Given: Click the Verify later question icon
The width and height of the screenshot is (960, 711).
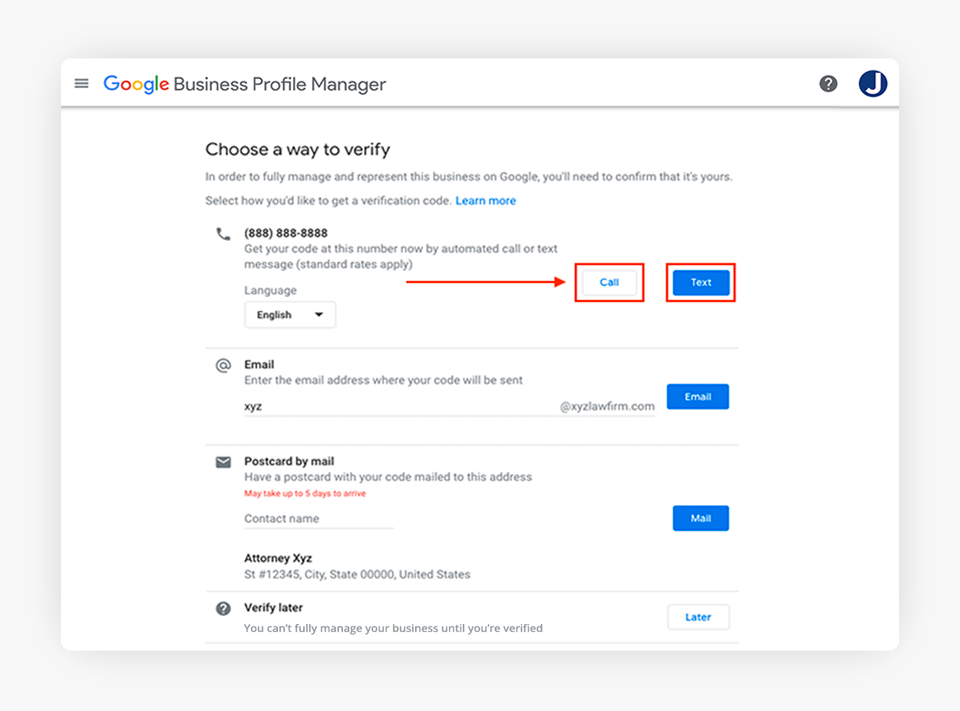Looking at the screenshot, I should (223, 608).
